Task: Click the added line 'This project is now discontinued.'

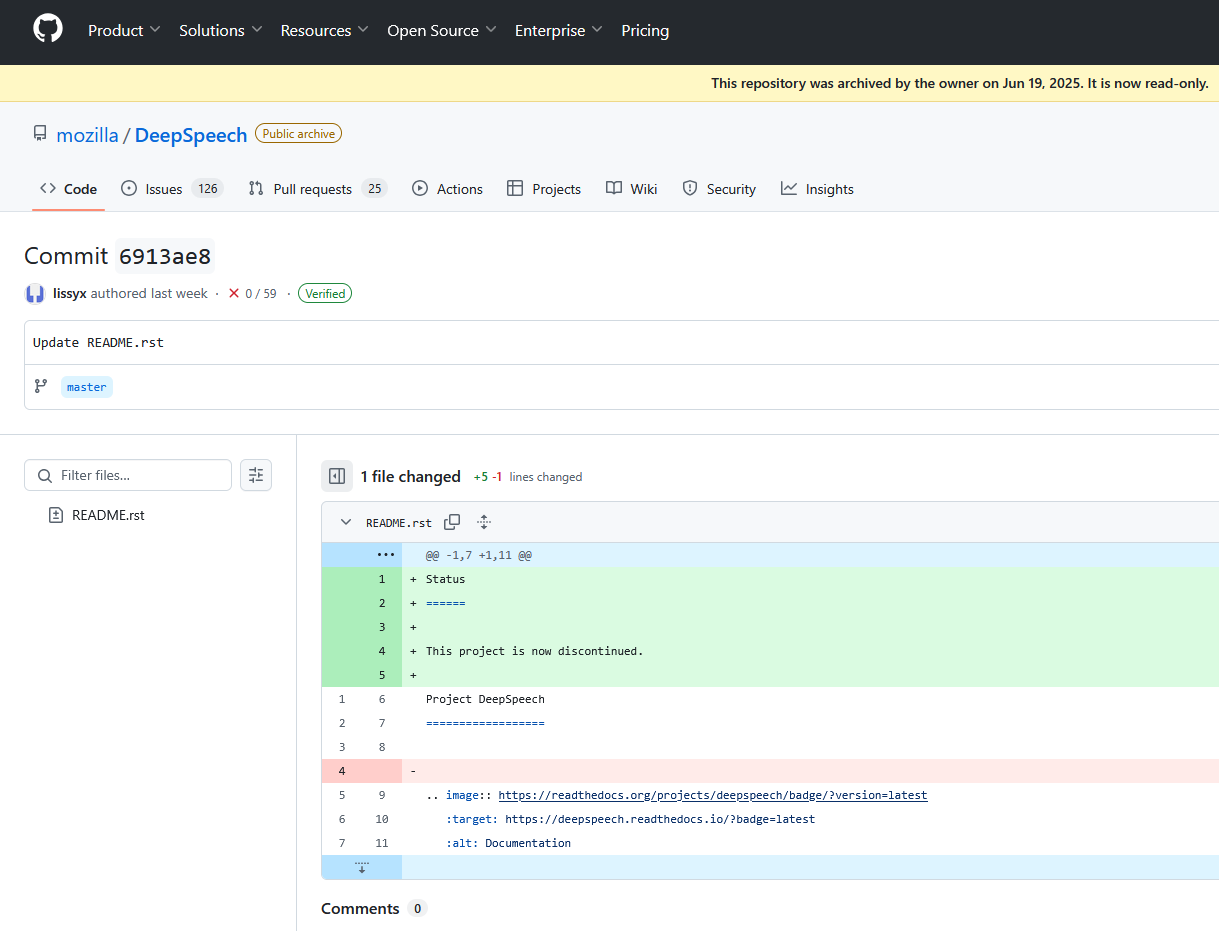Action: (x=534, y=651)
